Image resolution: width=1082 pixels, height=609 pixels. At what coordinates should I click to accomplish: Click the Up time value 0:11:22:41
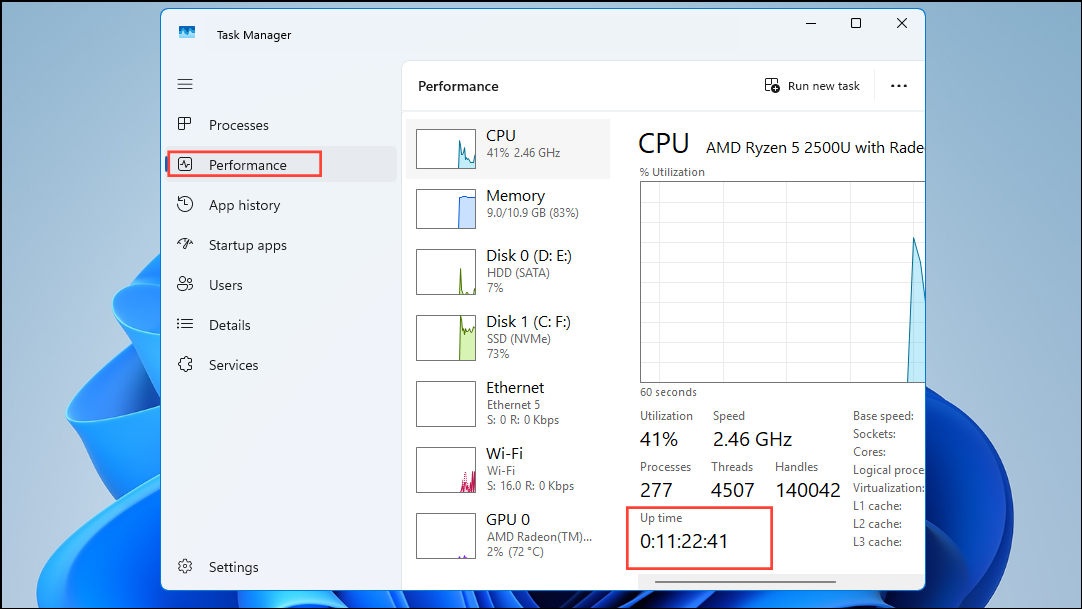[x=684, y=541]
